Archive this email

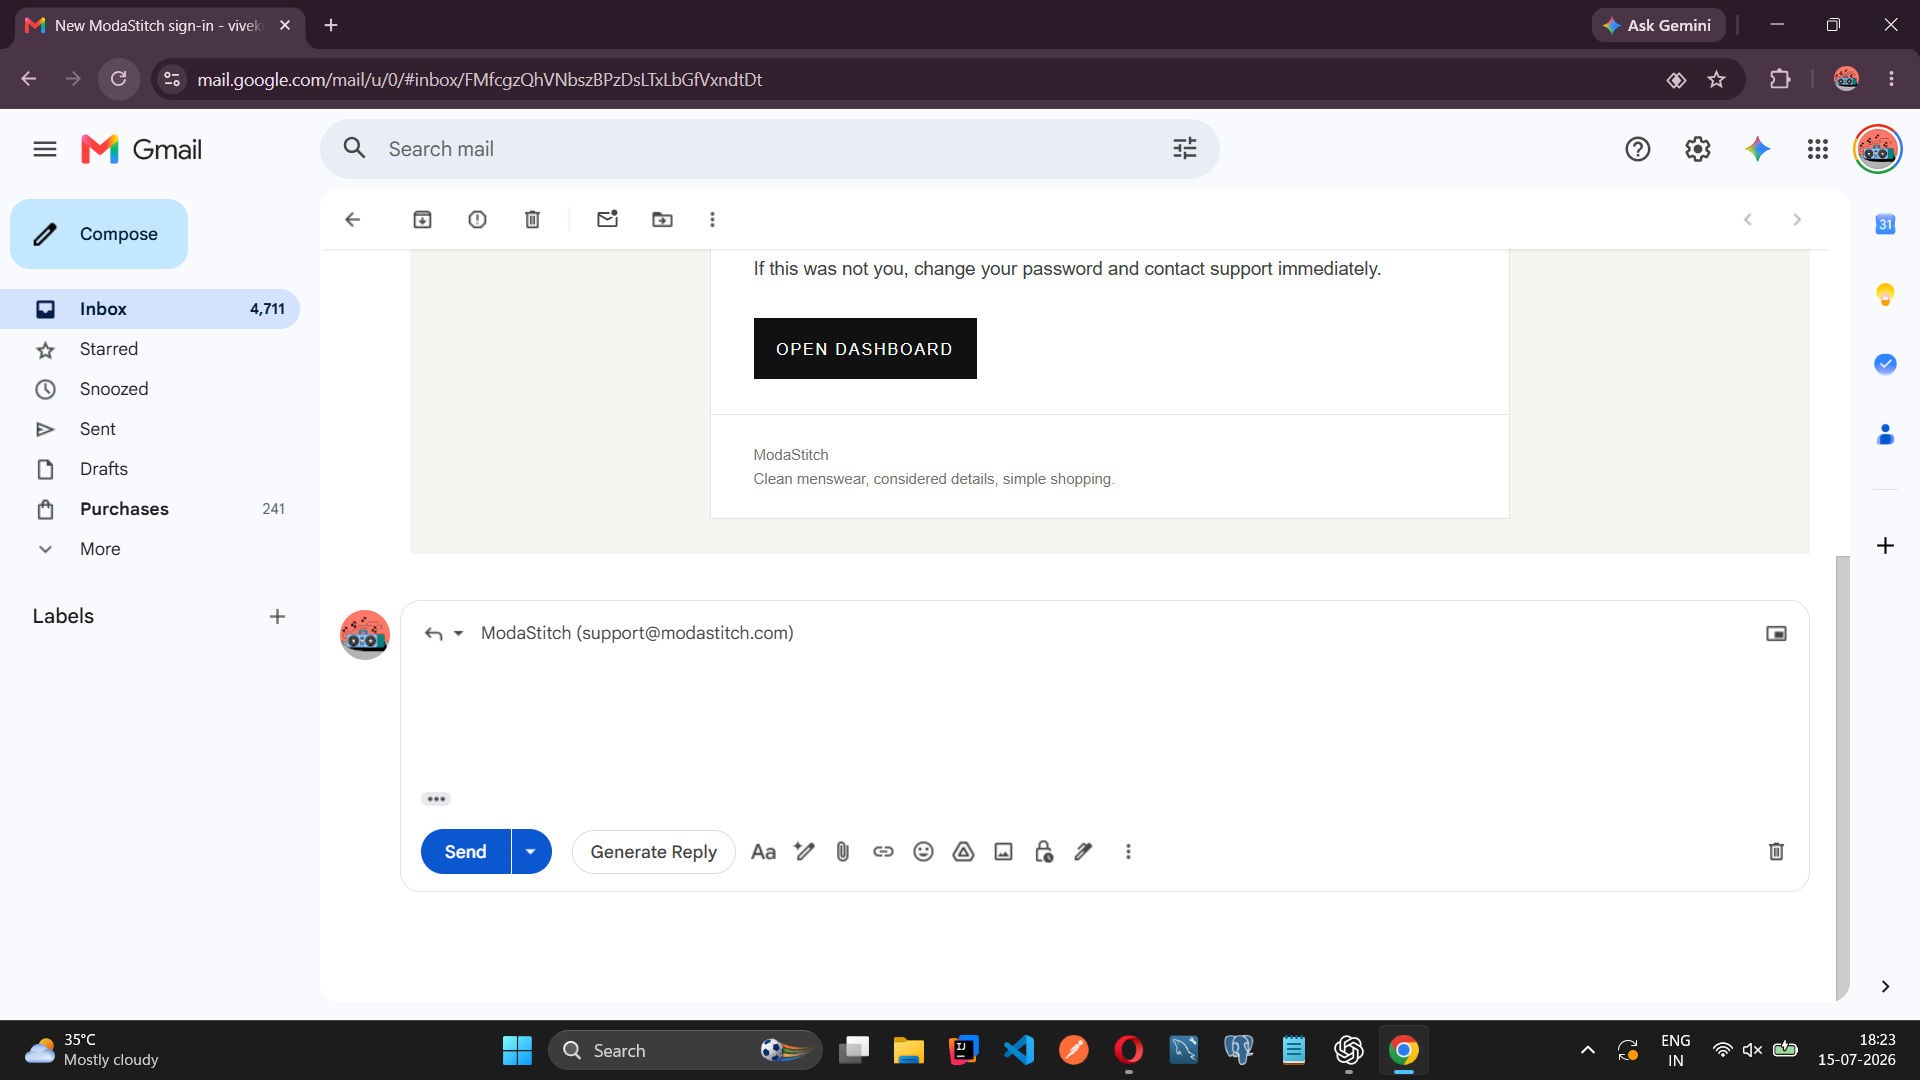(x=423, y=219)
